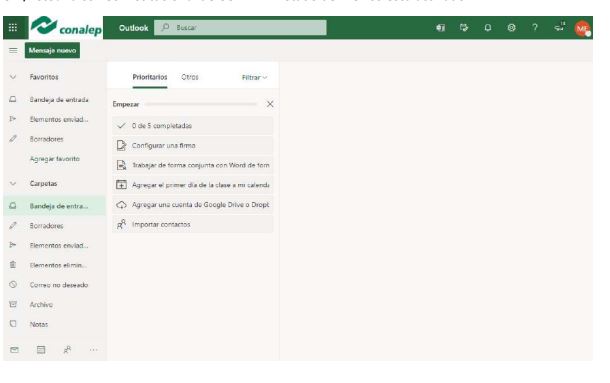The image size is (610, 383).
Task: Open the help question mark icon
Action: (x=535, y=28)
